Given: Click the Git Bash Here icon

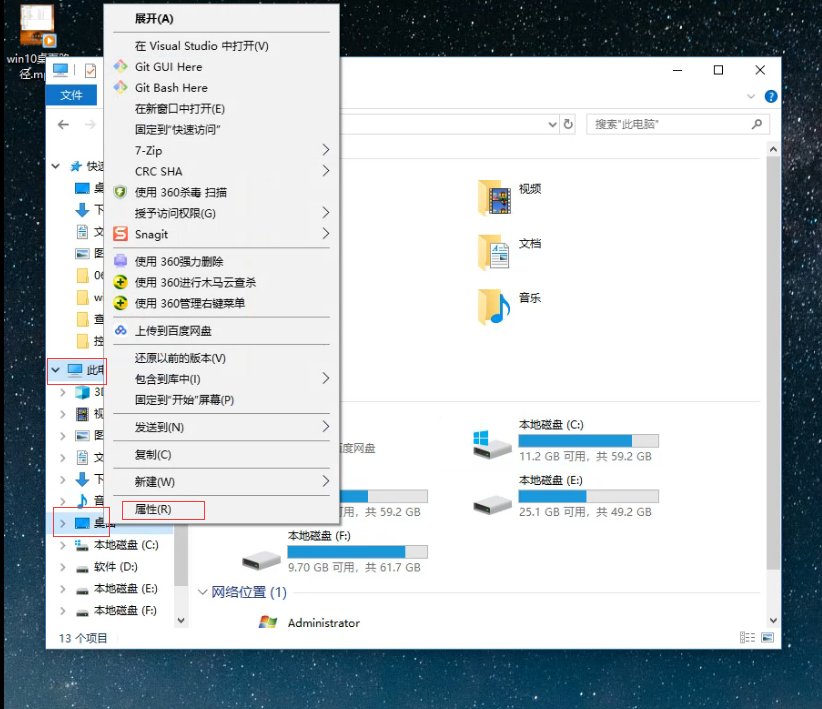Looking at the screenshot, I should tap(120, 88).
